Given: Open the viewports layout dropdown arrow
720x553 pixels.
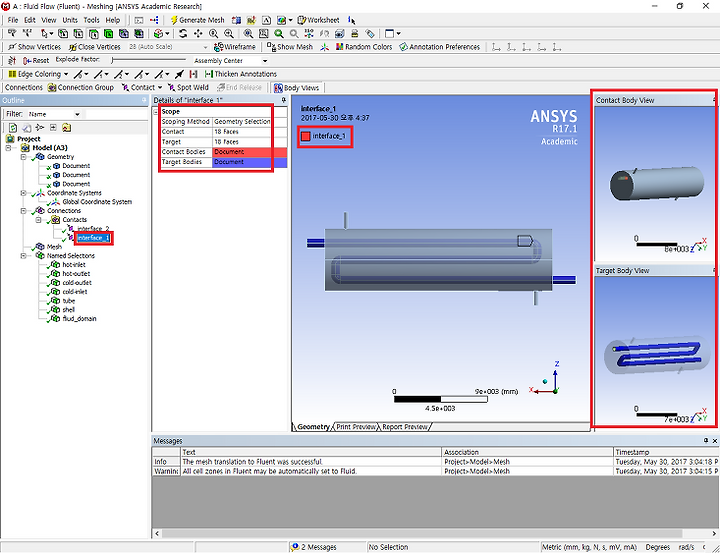Looking at the screenshot, I should click(399, 34).
